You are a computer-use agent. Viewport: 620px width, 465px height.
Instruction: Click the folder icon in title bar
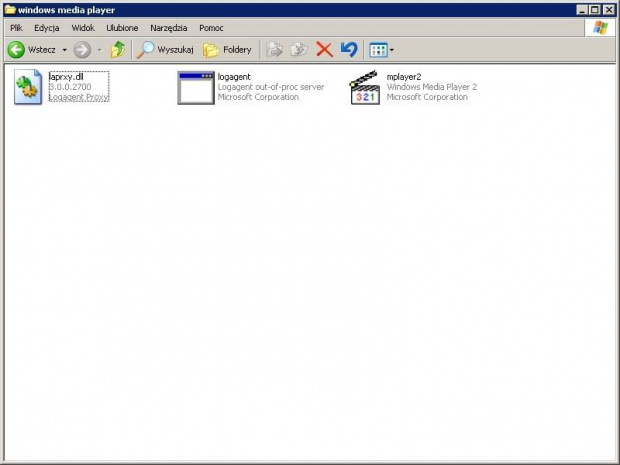tap(10, 9)
